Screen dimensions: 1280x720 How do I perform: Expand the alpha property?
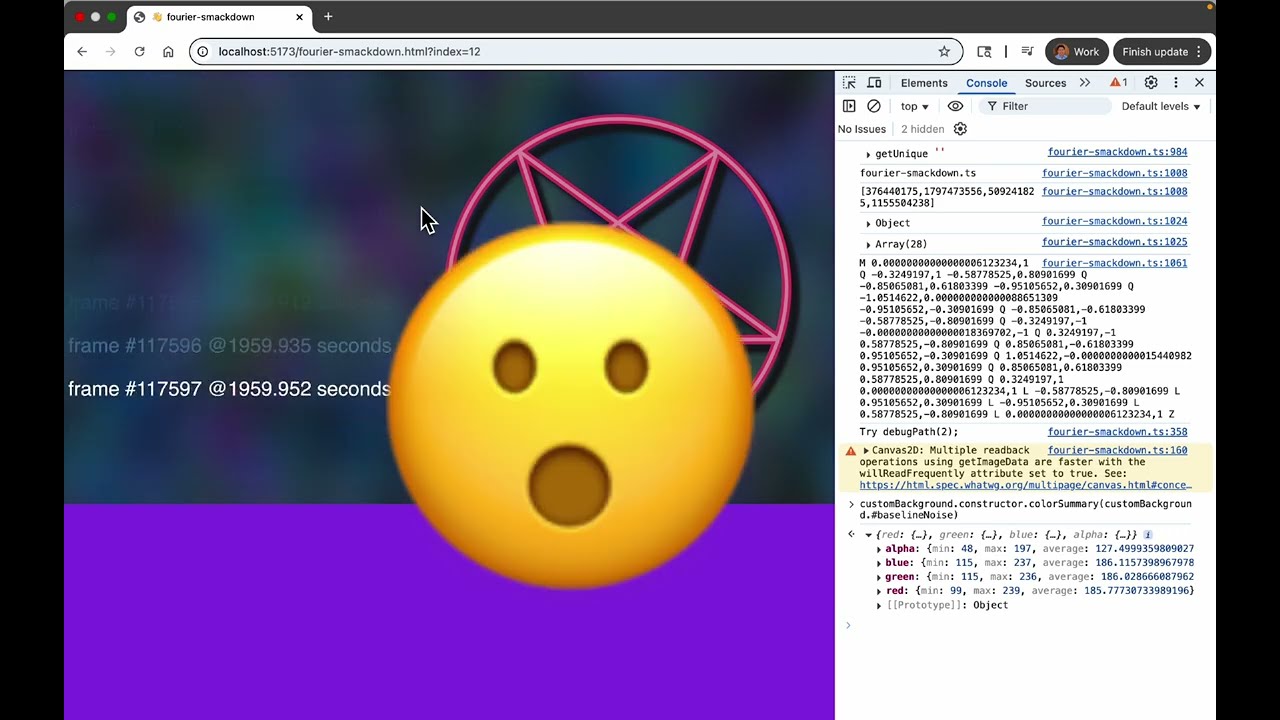879,549
